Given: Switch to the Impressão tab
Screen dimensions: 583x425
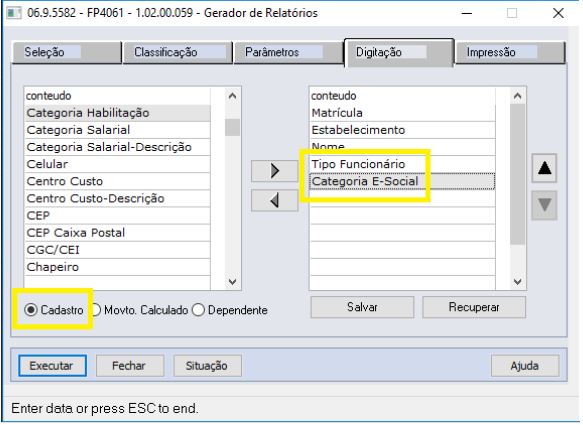Looking at the screenshot, I should click(510, 52).
